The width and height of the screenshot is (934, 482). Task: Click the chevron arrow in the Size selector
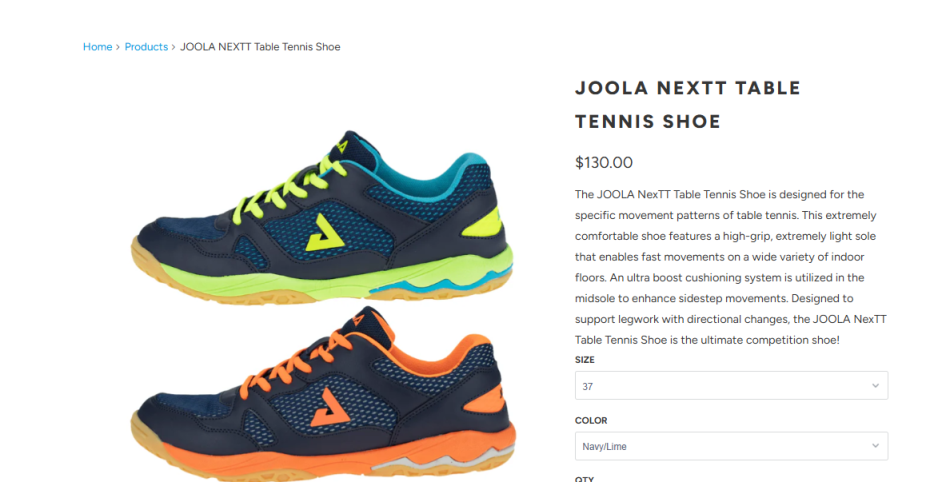(875, 385)
